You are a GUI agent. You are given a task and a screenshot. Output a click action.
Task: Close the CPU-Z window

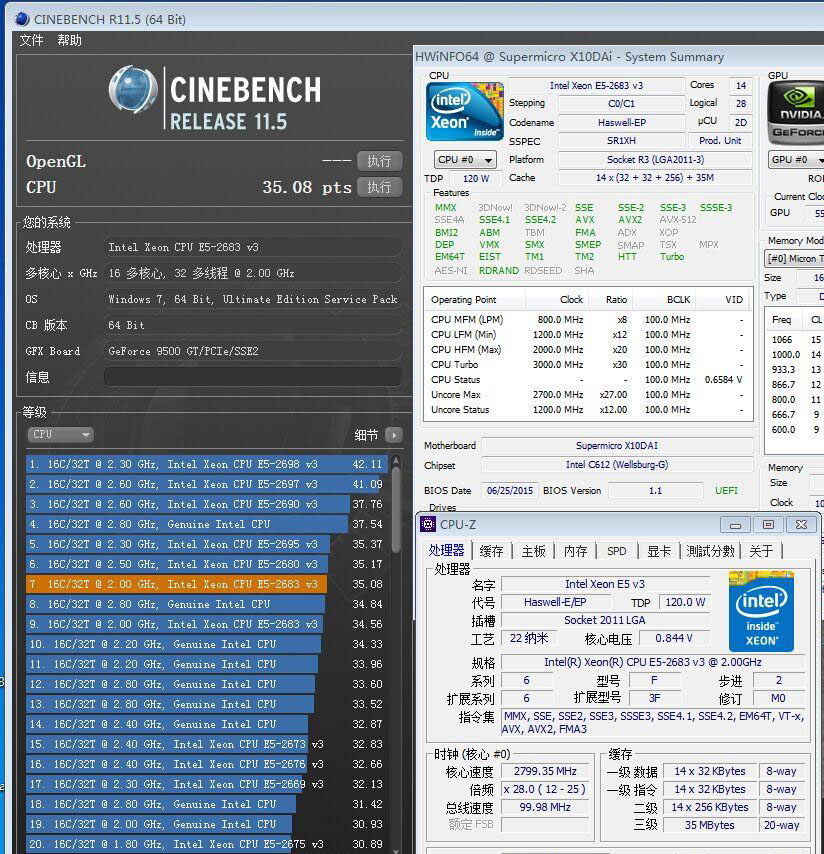801,524
